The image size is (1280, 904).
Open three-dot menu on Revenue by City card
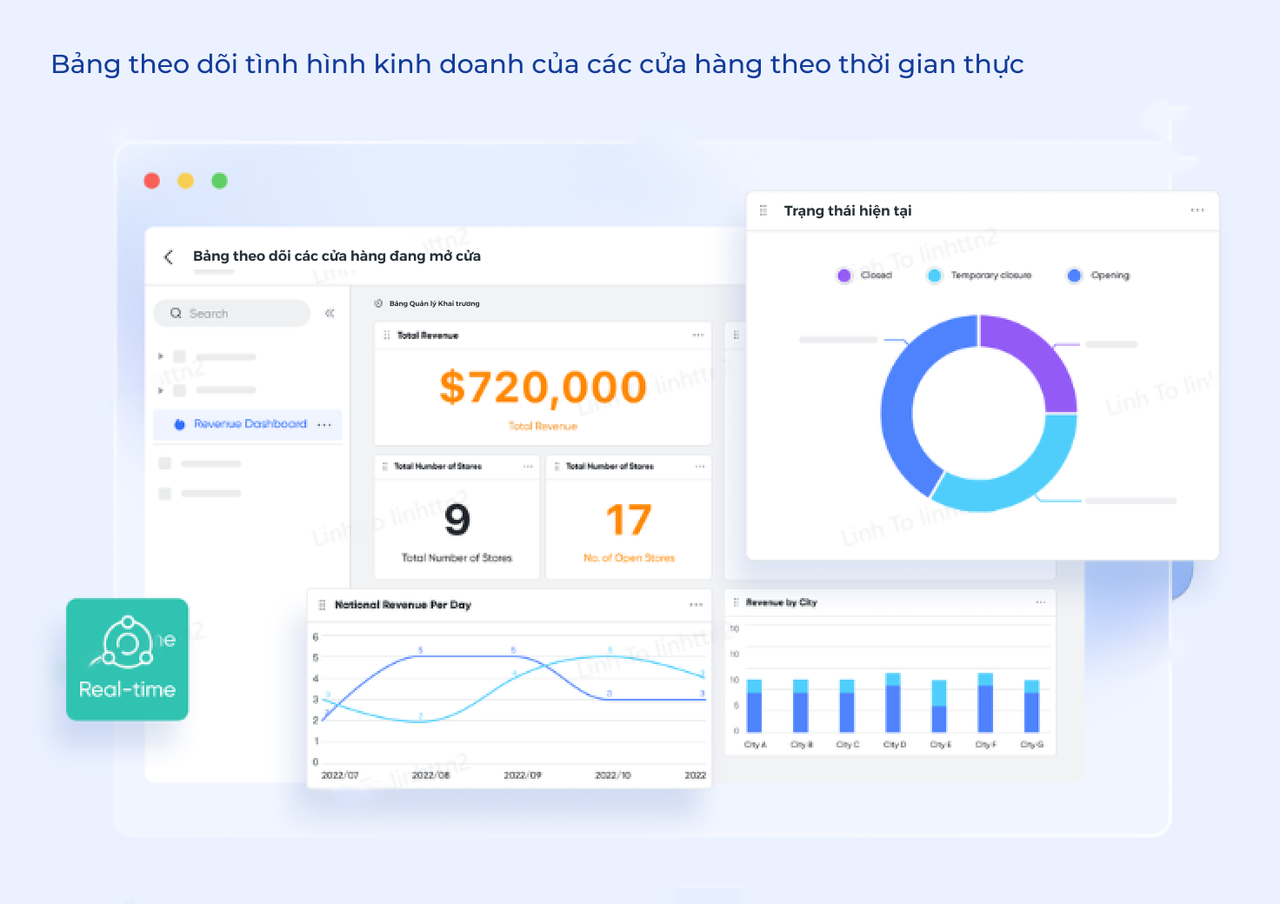(x=1041, y=602)
